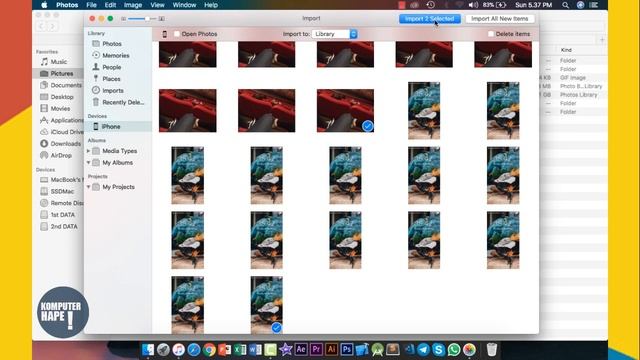This screenshot has height=360, width=640.
Task: Open PowerPoint from the Dock
Action: pyautogui.click(x=224, y=349)
